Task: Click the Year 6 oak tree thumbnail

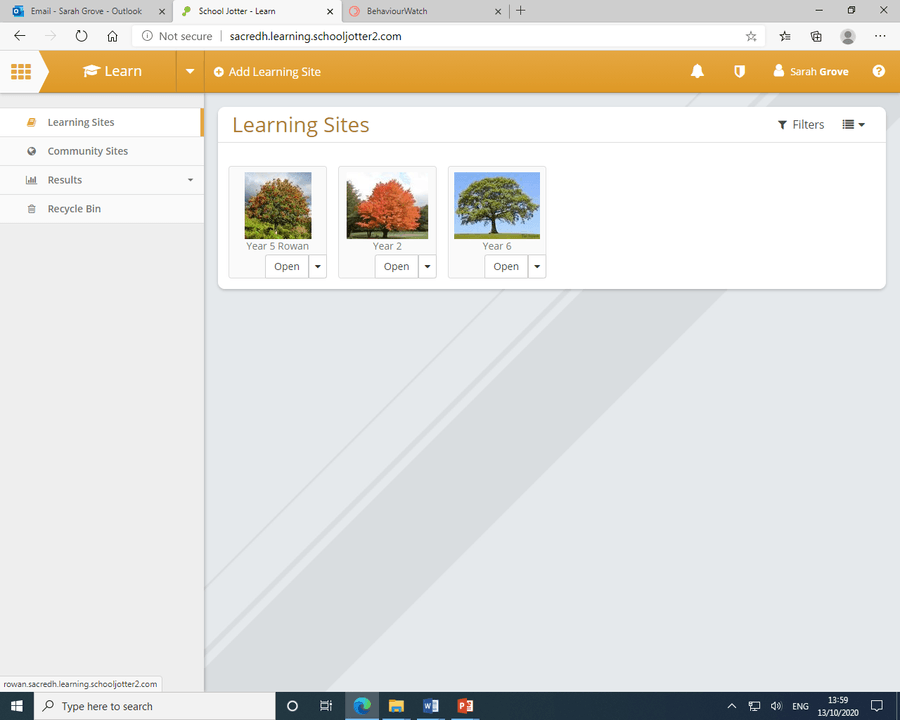Action: 497,206
